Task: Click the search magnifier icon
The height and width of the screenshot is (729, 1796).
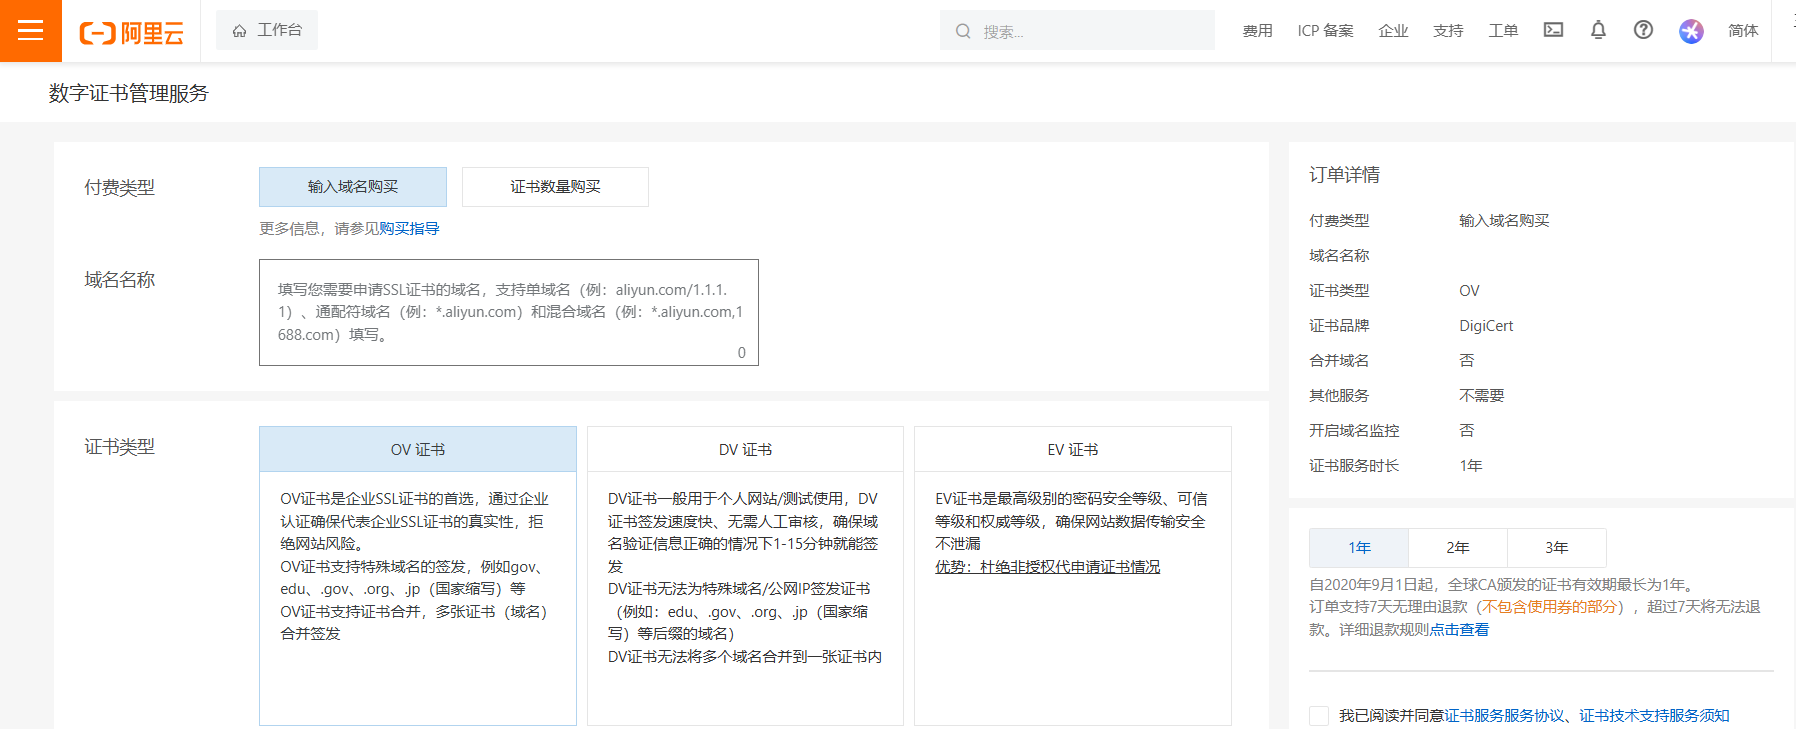Action: pyautogui.click(x=963, y=31)
